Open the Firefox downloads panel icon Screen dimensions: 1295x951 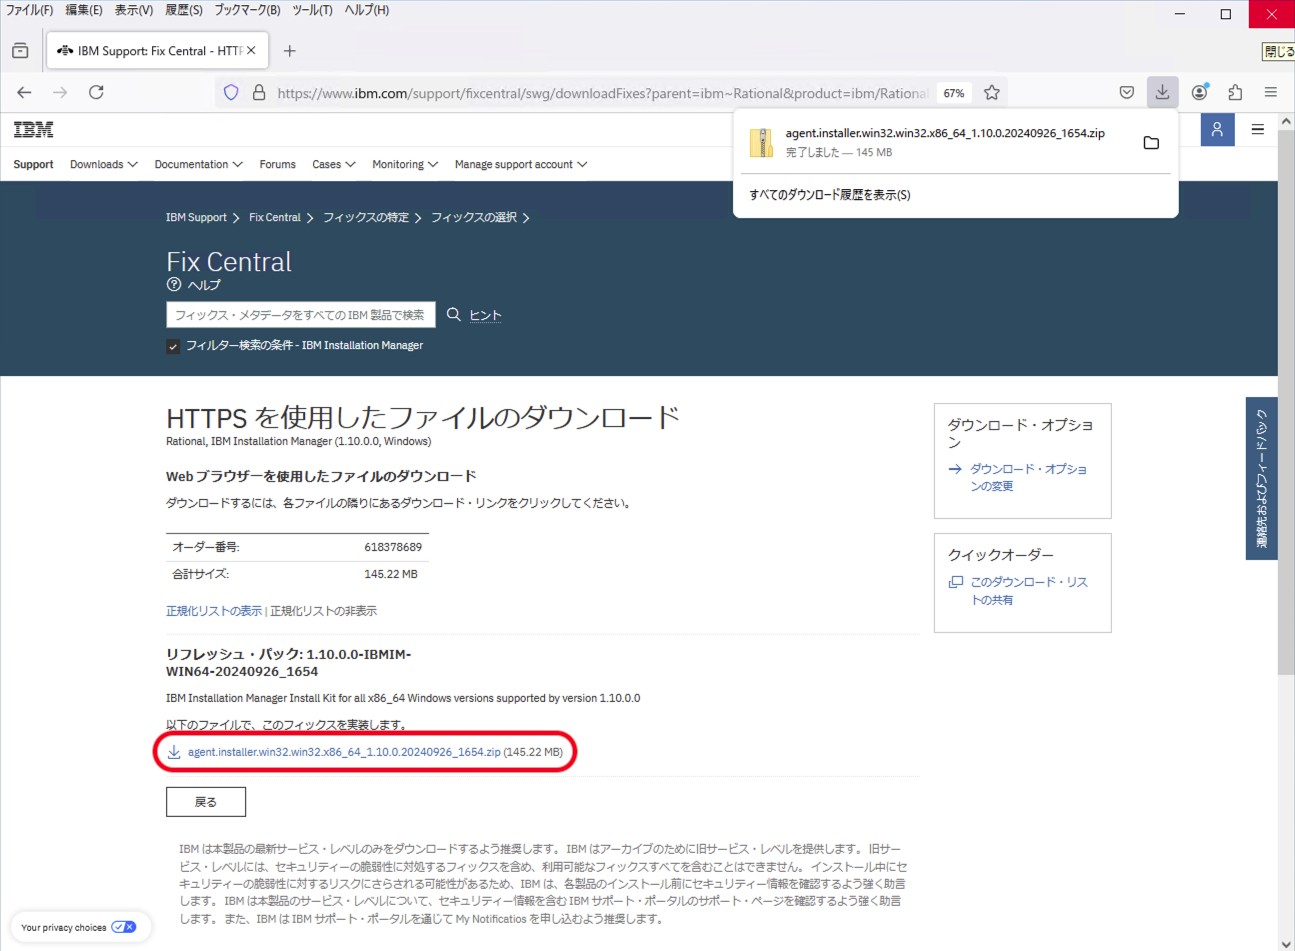point(1162,91)
